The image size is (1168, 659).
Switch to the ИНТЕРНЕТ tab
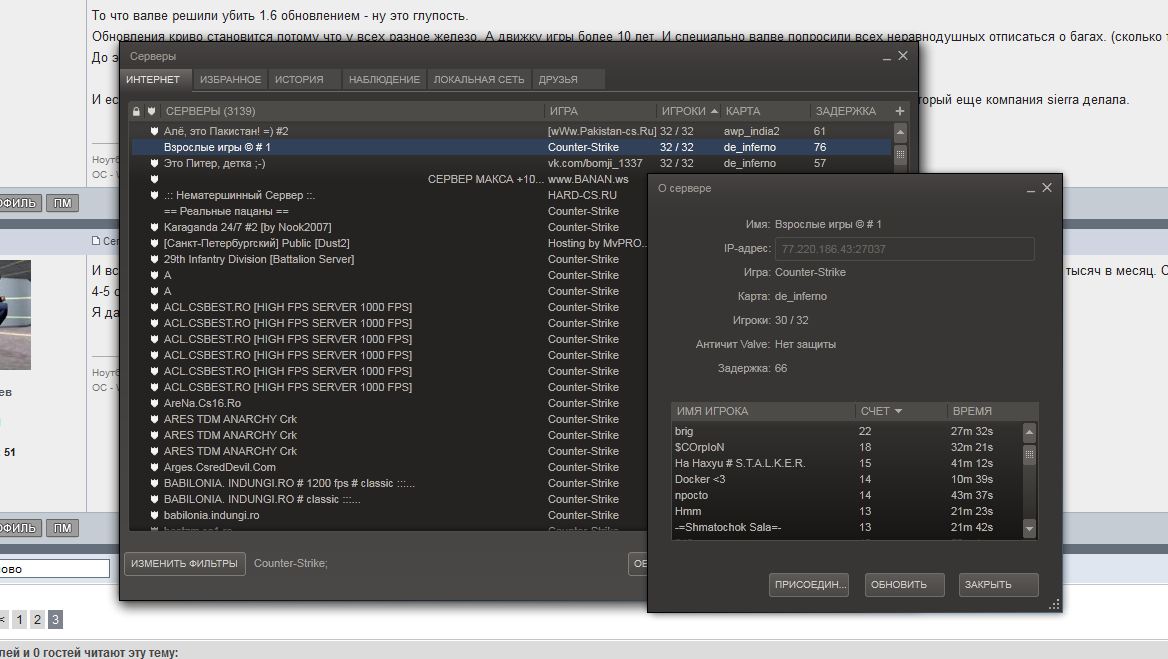pos(154,80)
